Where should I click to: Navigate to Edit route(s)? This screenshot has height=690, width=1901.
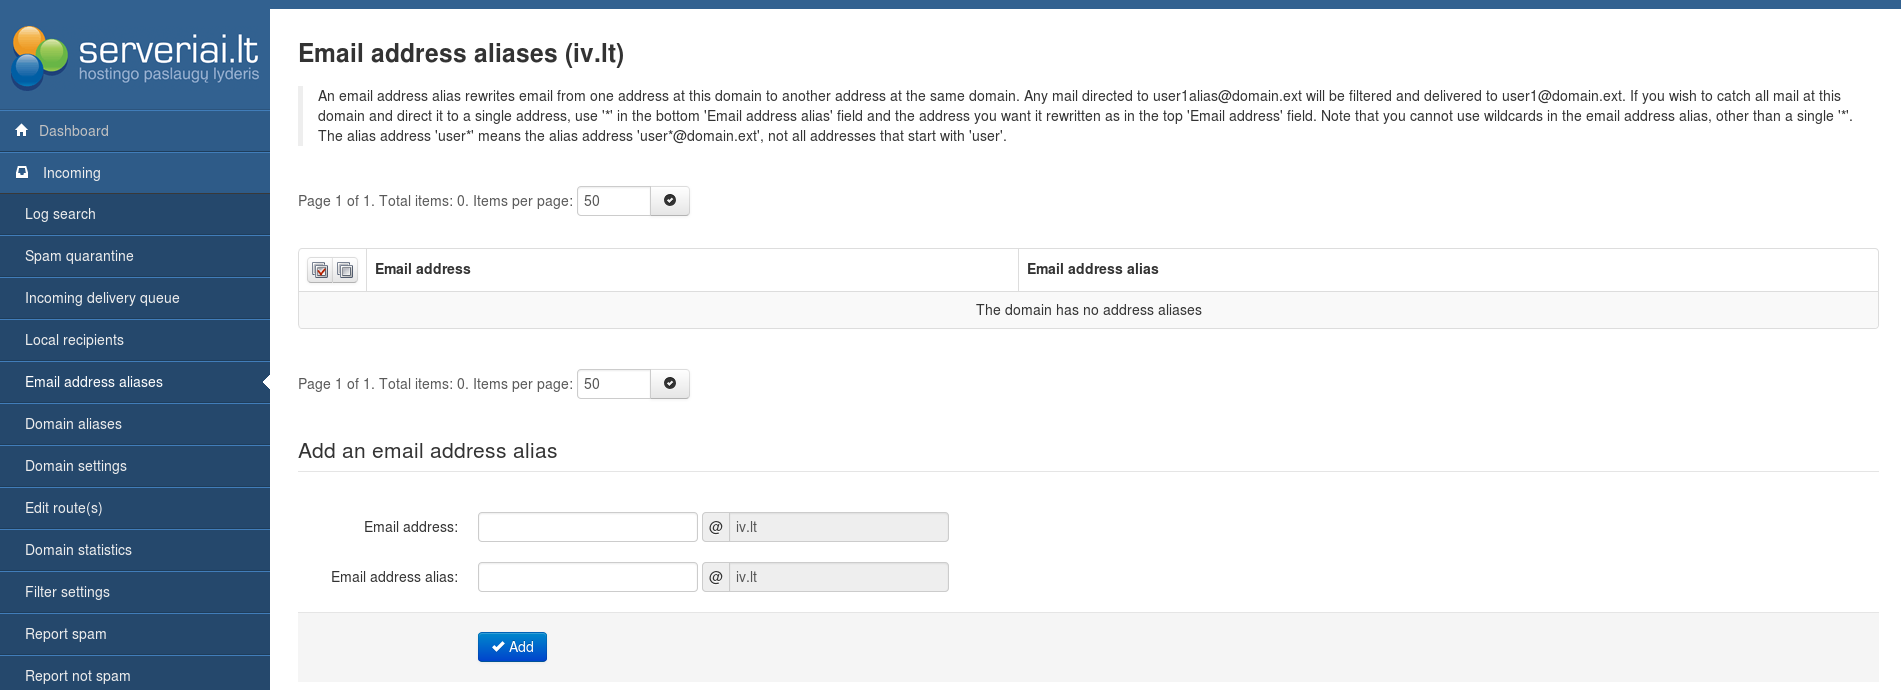63,508
